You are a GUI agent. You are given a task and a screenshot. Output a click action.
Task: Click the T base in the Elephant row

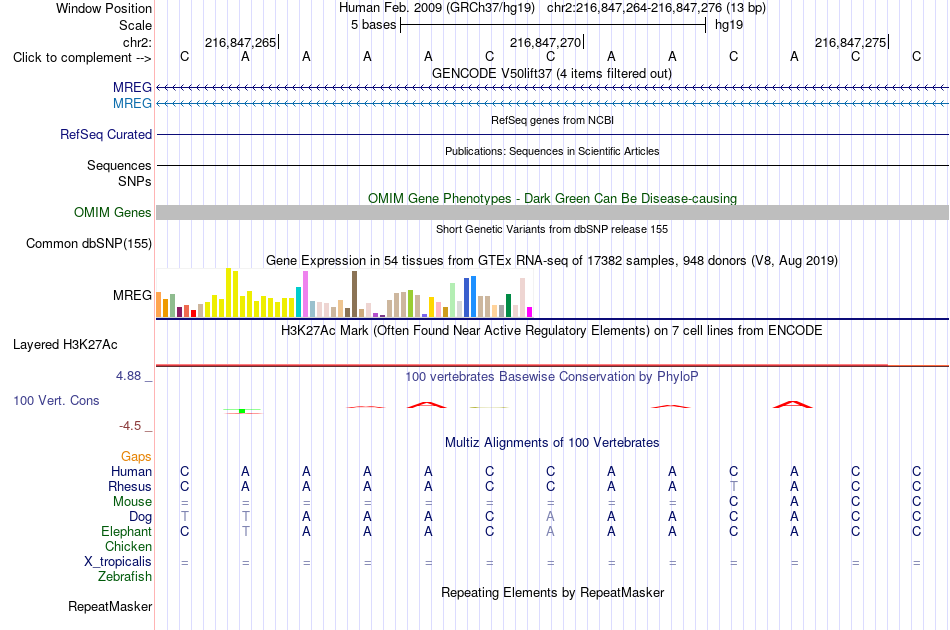click(x=245, y=531)
